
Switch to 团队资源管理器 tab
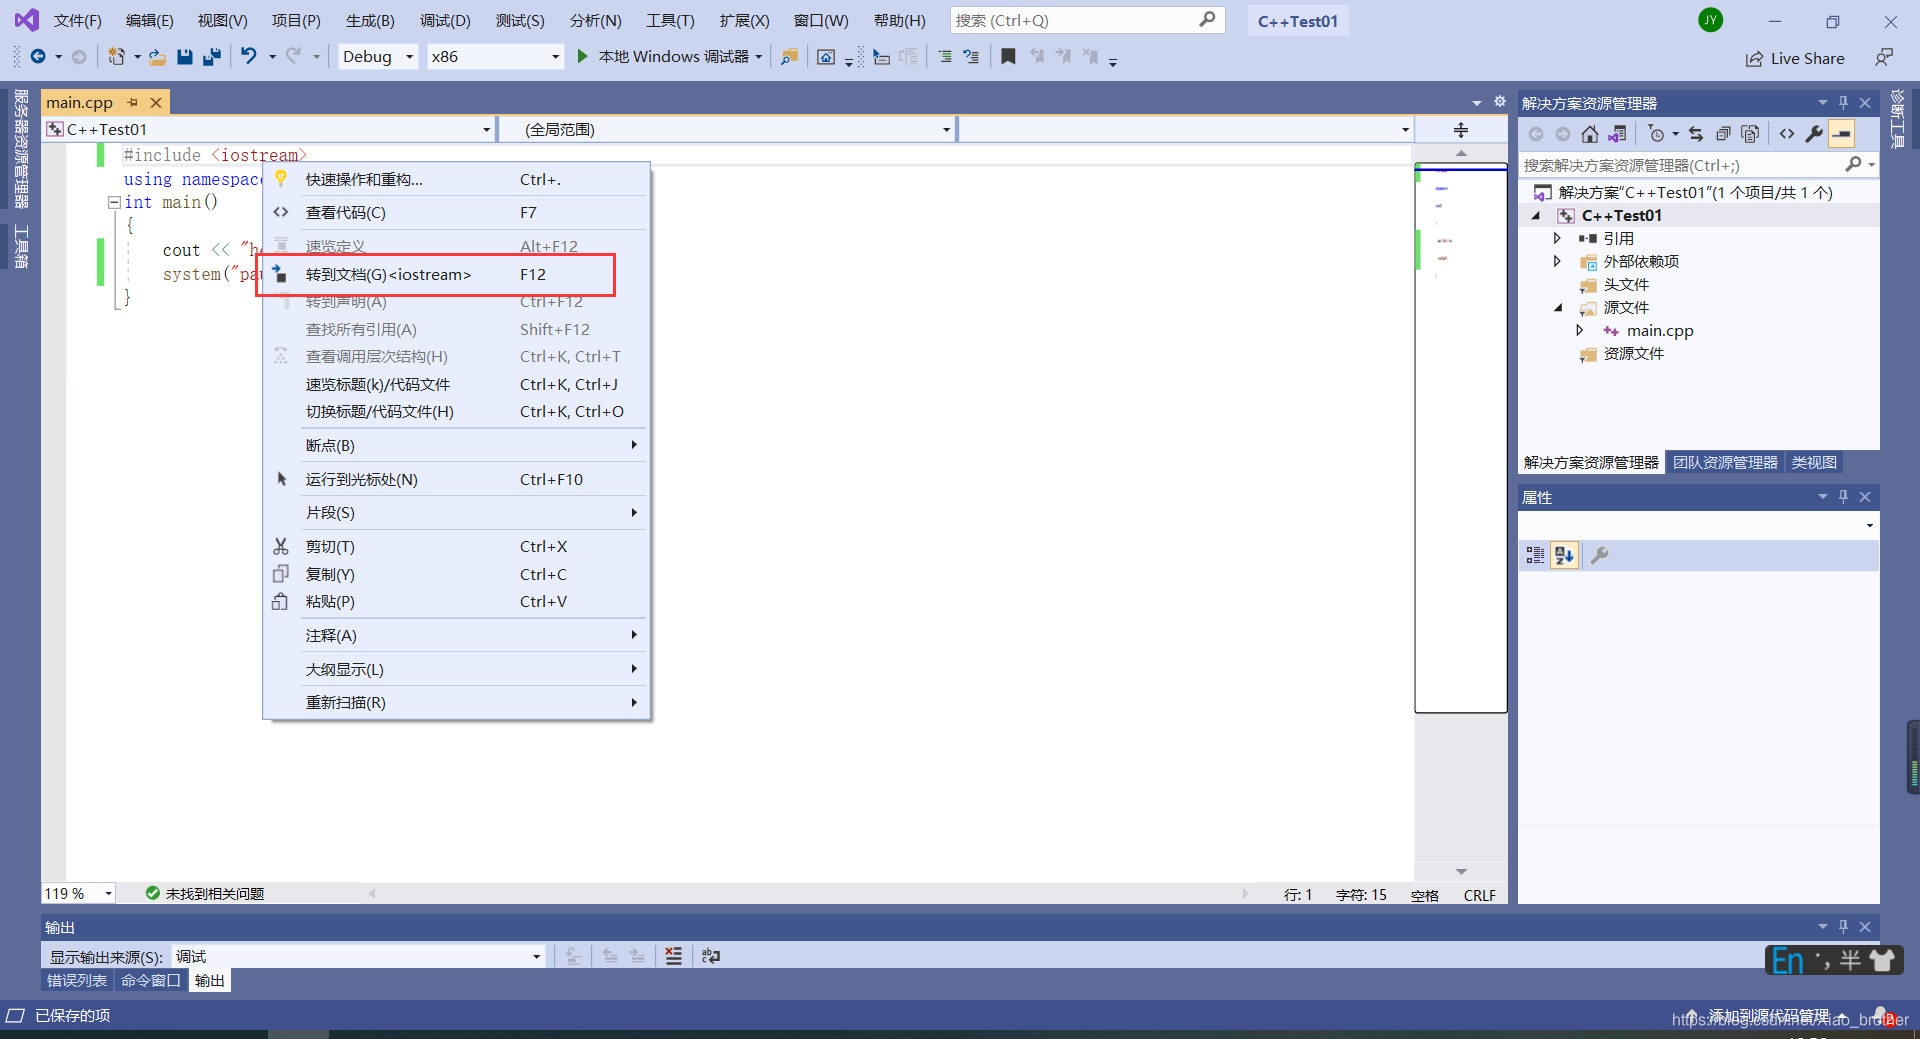pos(1725,462)
